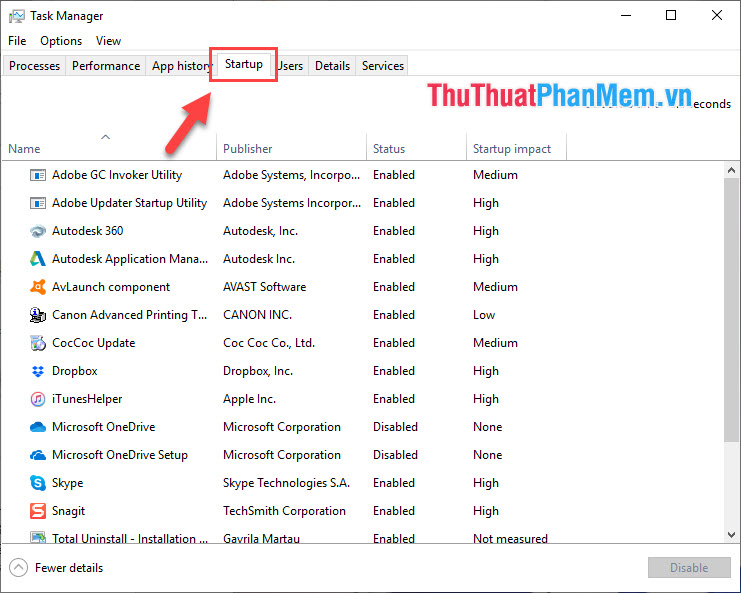Switch to the Services tab

coord(383,66)
